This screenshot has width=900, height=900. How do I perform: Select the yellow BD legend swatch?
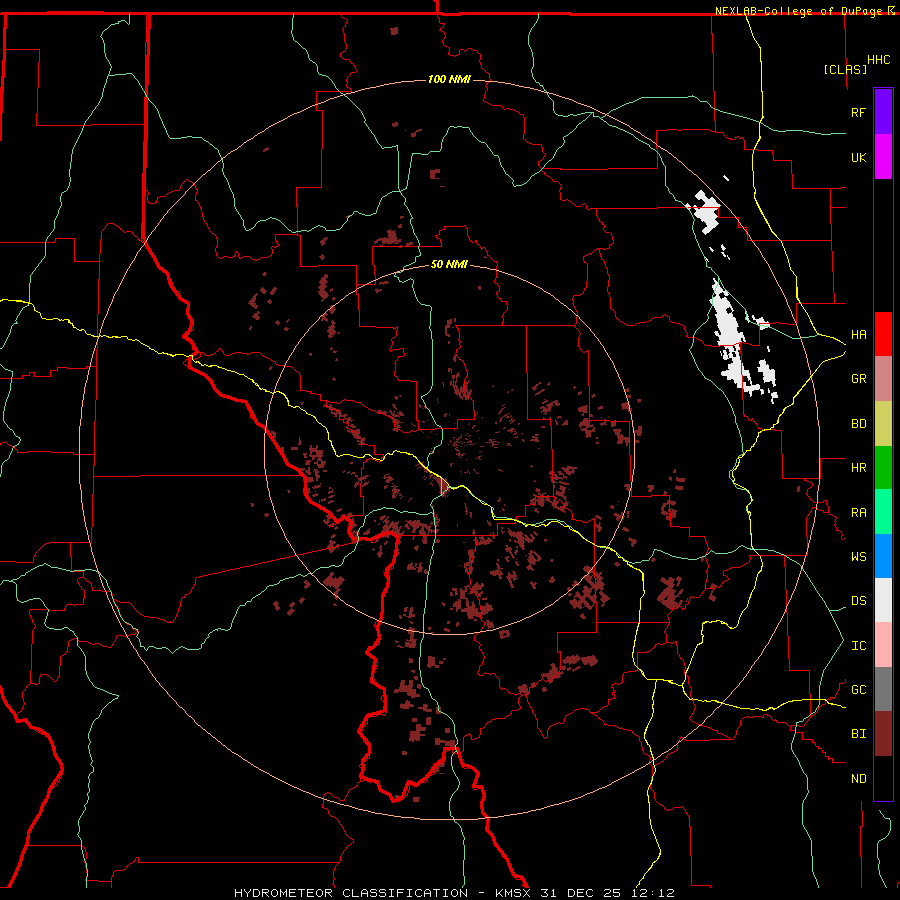coord(883,423)
